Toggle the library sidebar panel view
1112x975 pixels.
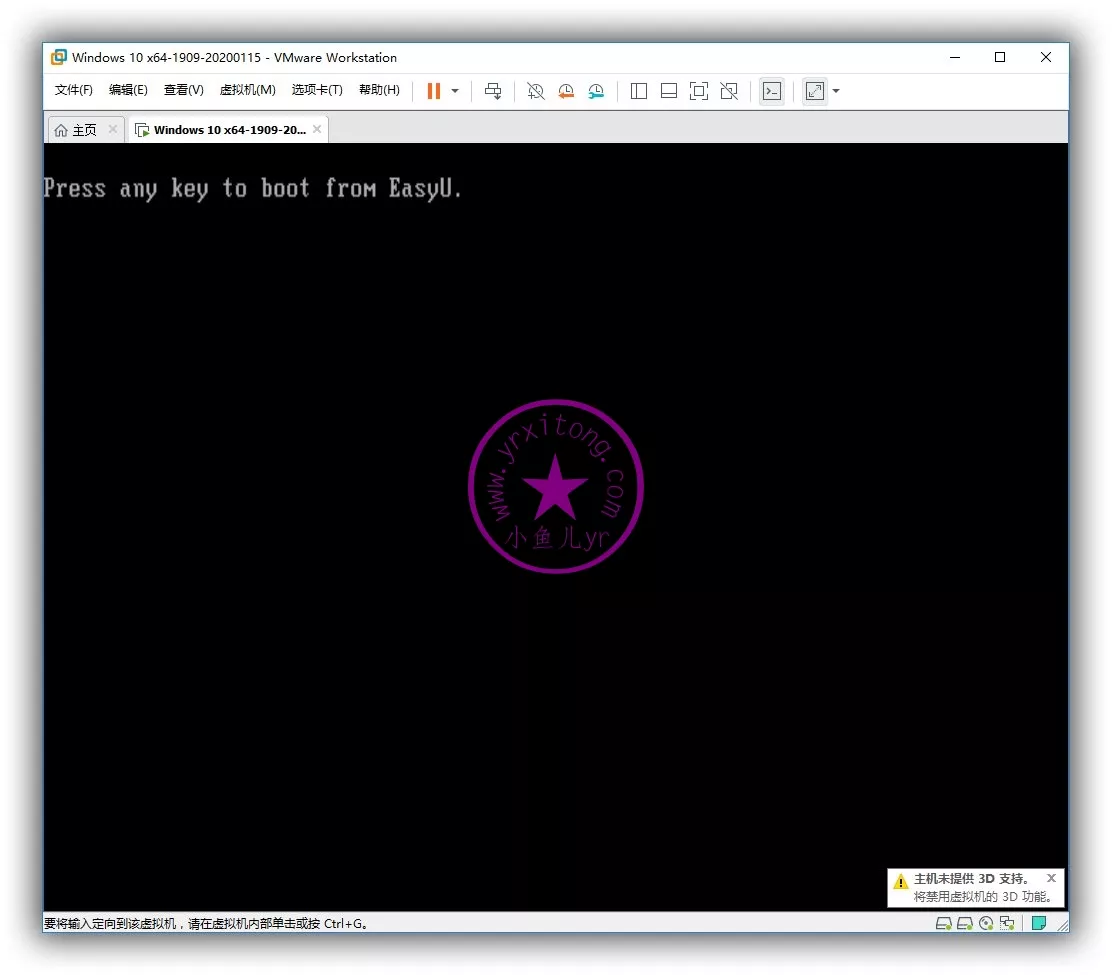pos(639,91)
